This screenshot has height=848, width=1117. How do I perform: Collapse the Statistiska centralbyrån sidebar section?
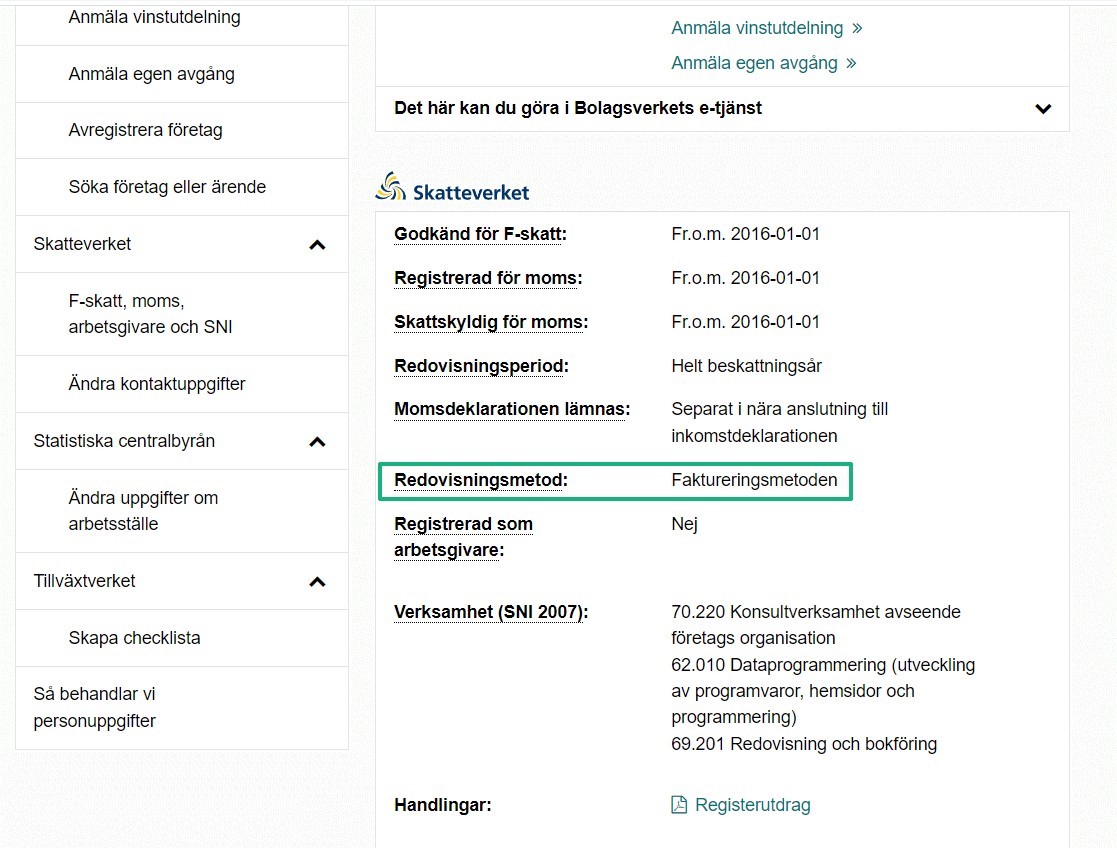318,440
